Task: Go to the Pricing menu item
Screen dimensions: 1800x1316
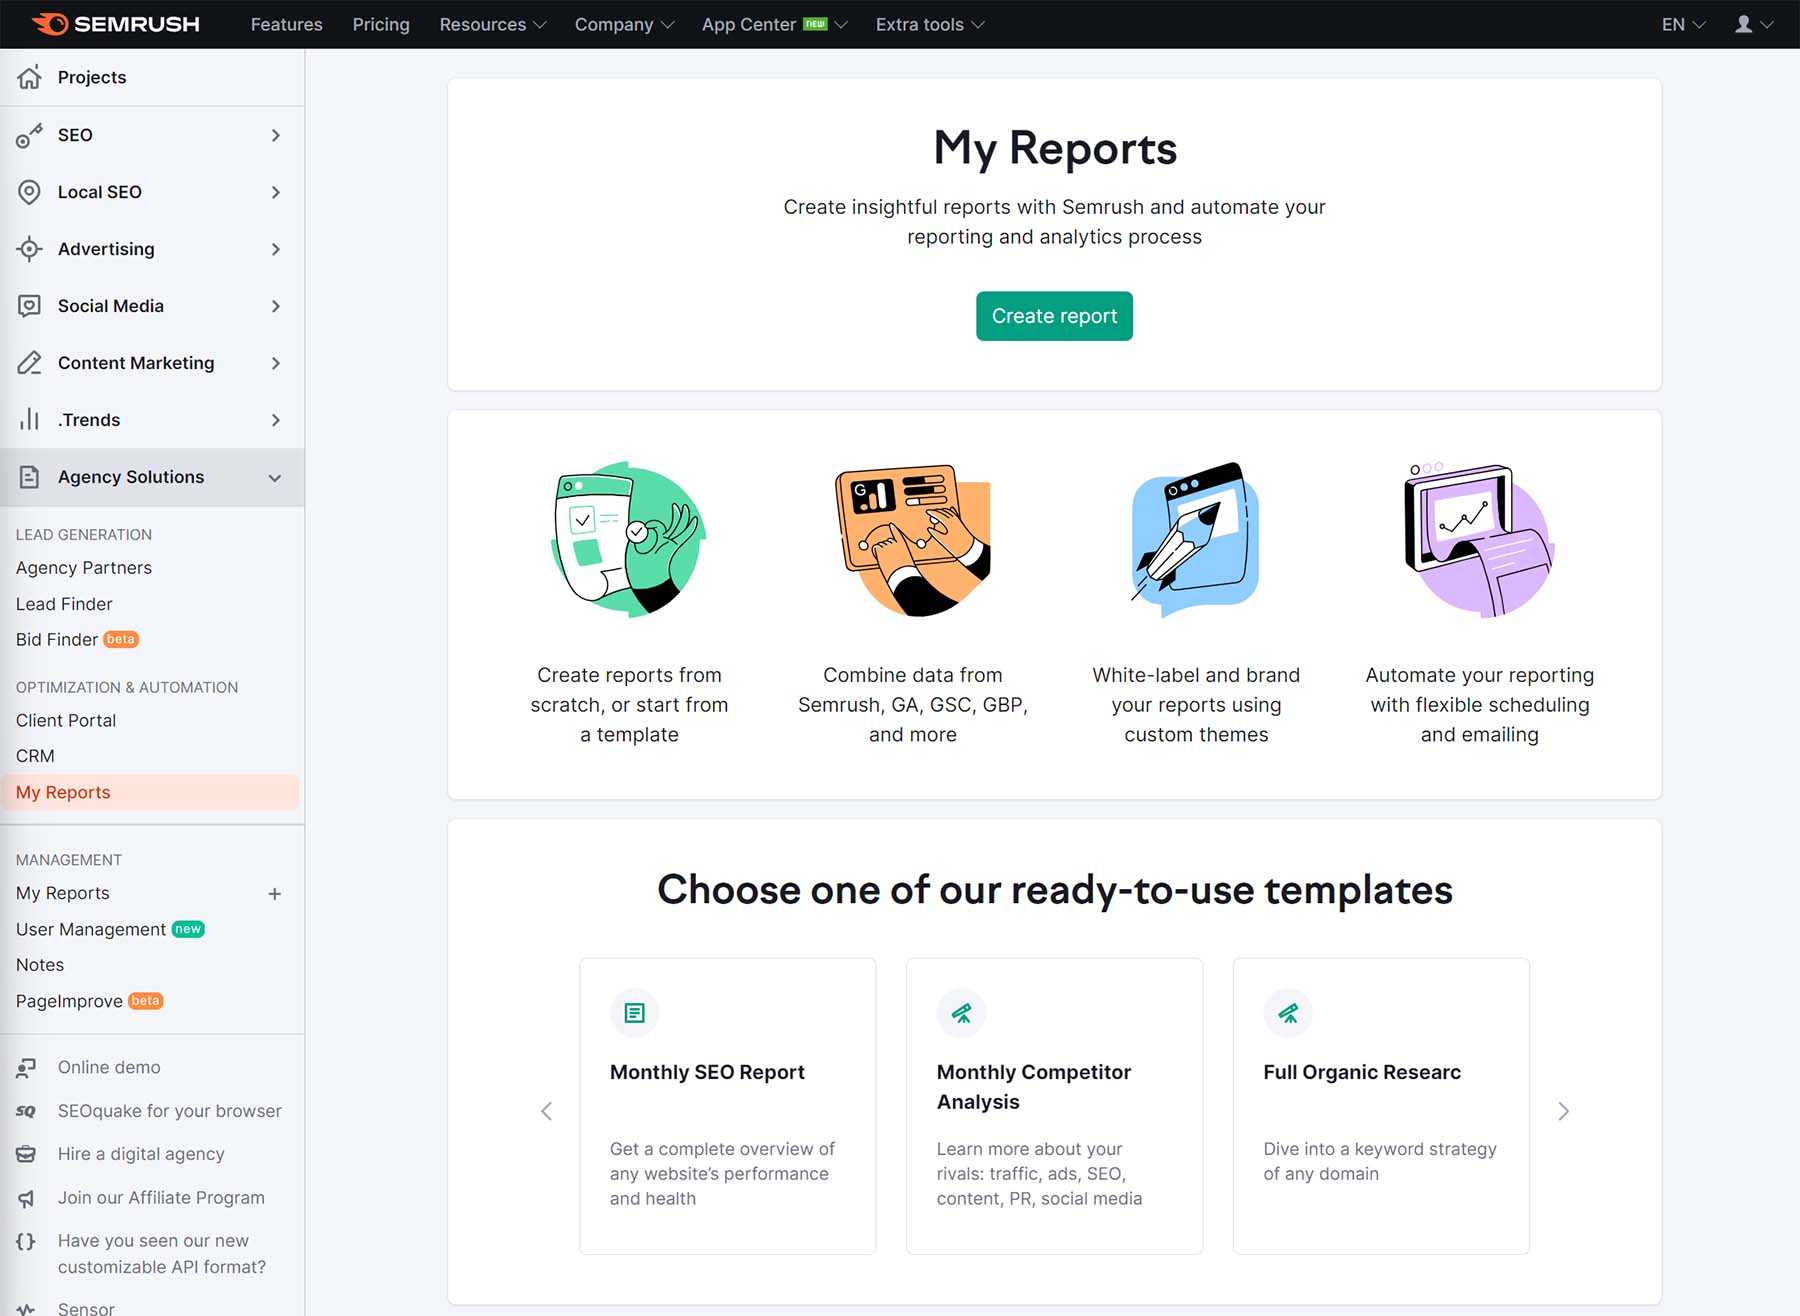Action: point(381,24)
